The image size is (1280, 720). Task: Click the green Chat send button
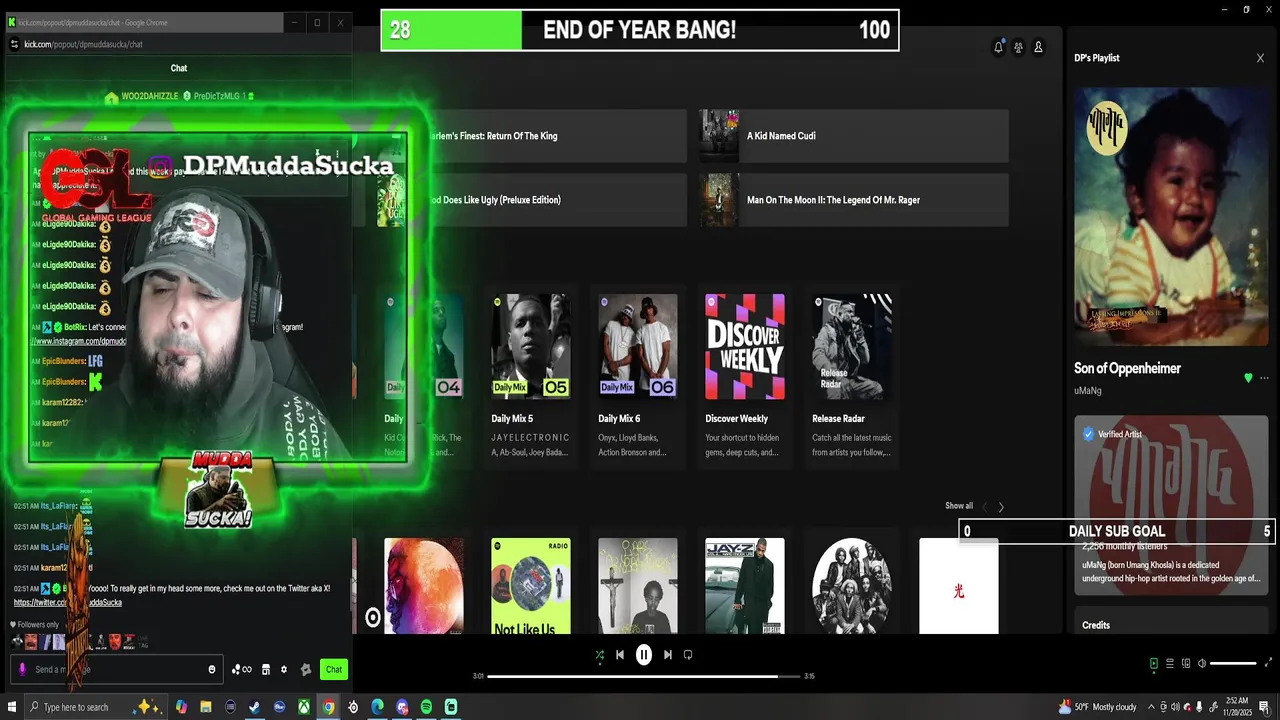point(334,669)
